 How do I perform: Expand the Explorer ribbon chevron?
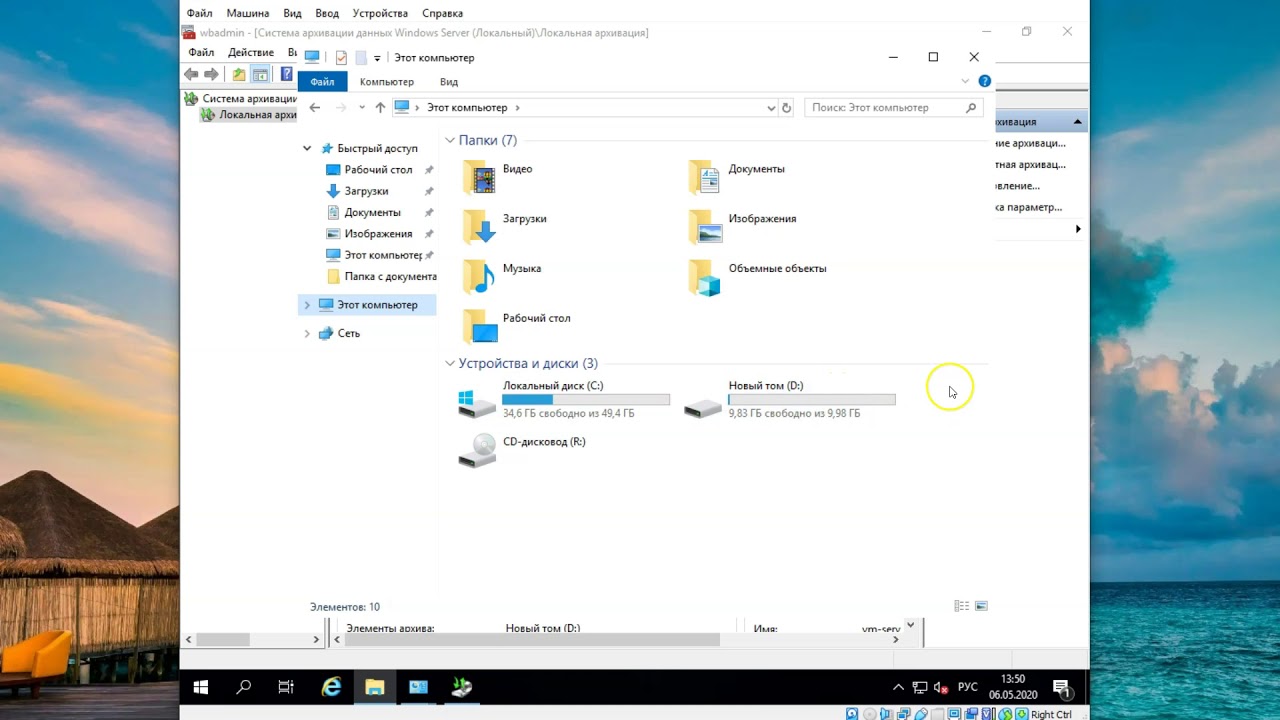[x=965, y=81]
